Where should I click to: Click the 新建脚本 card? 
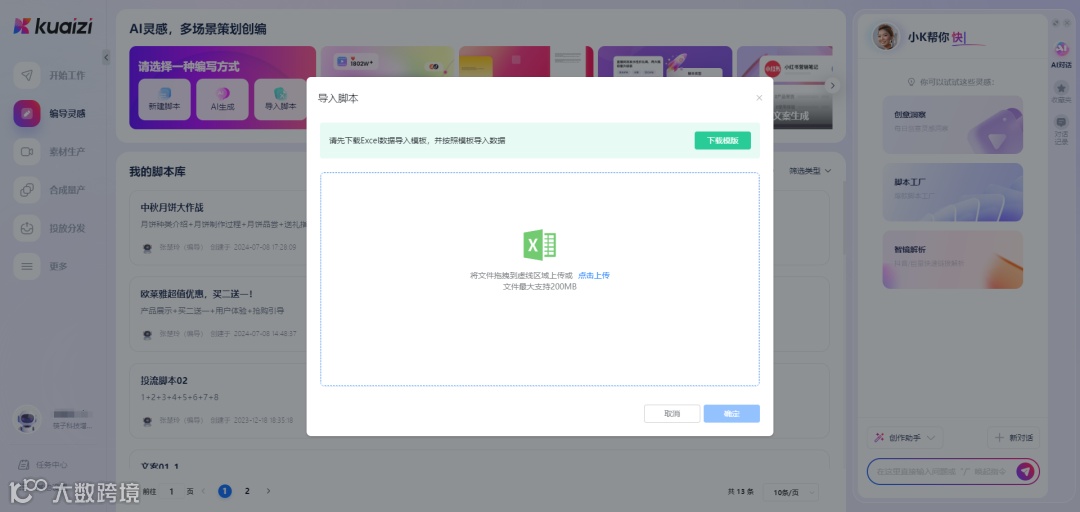(x=165, y=100)
